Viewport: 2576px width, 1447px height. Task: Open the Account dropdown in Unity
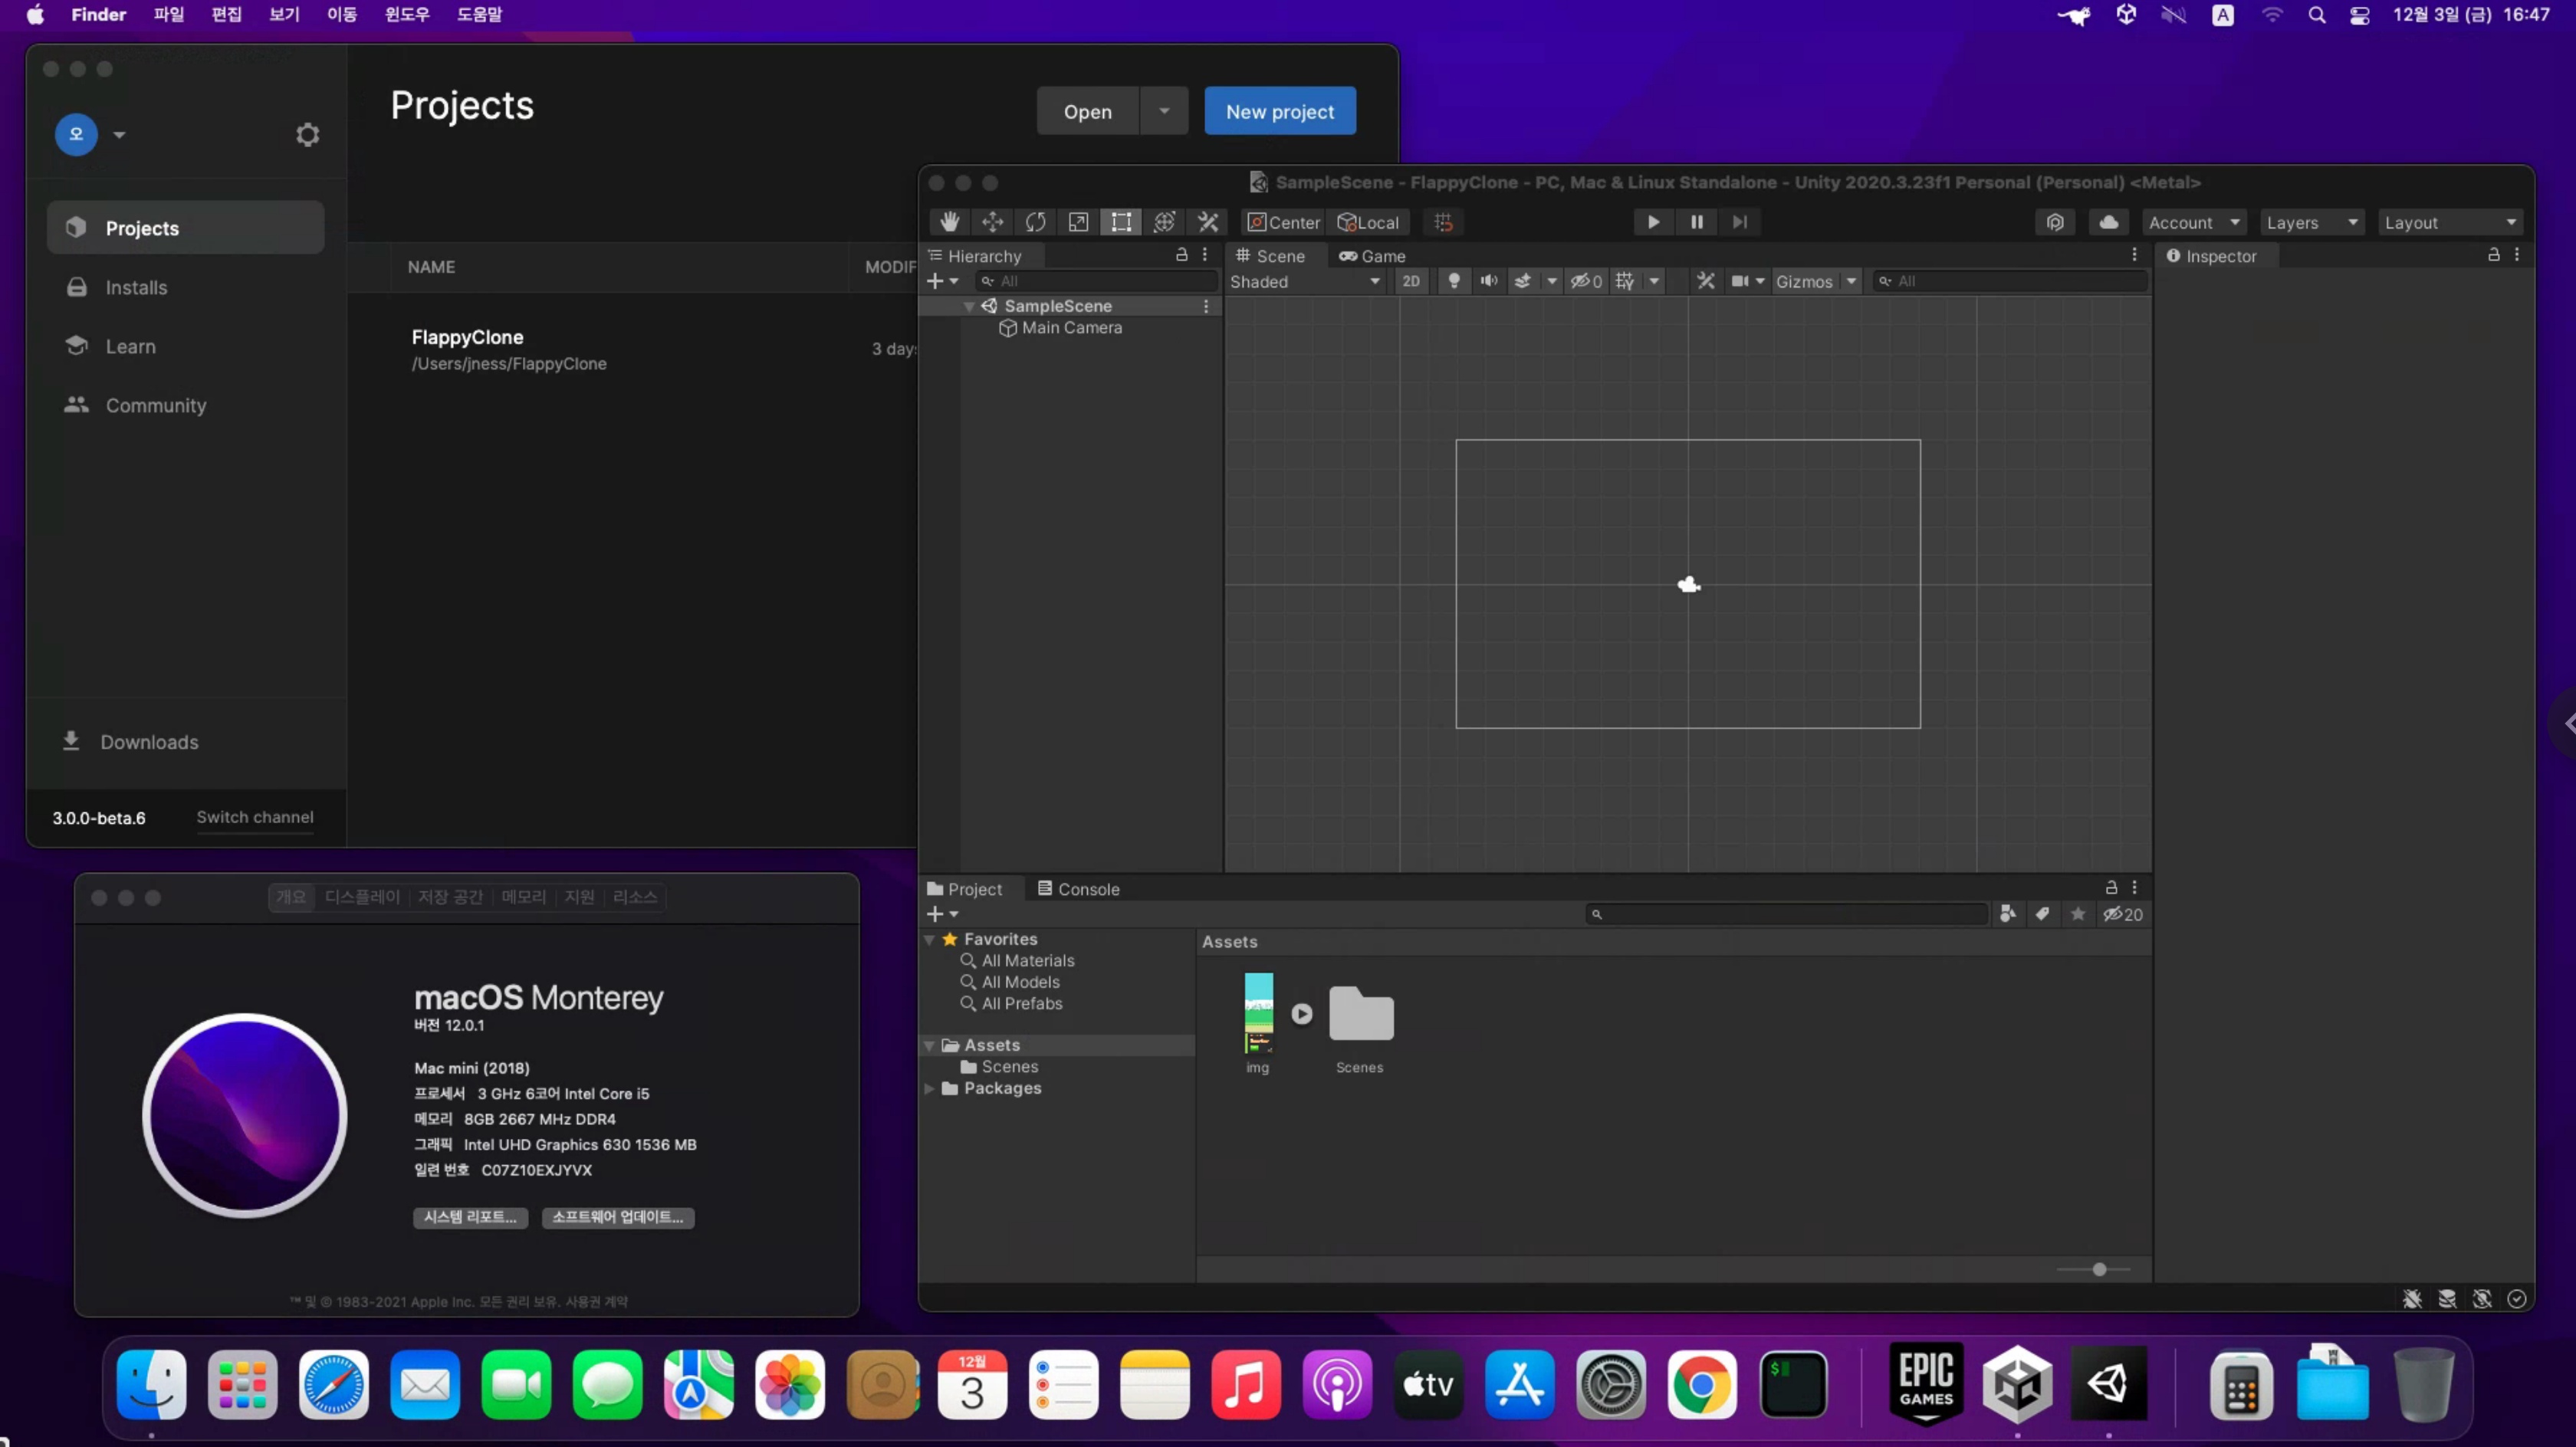(2194, 222)
